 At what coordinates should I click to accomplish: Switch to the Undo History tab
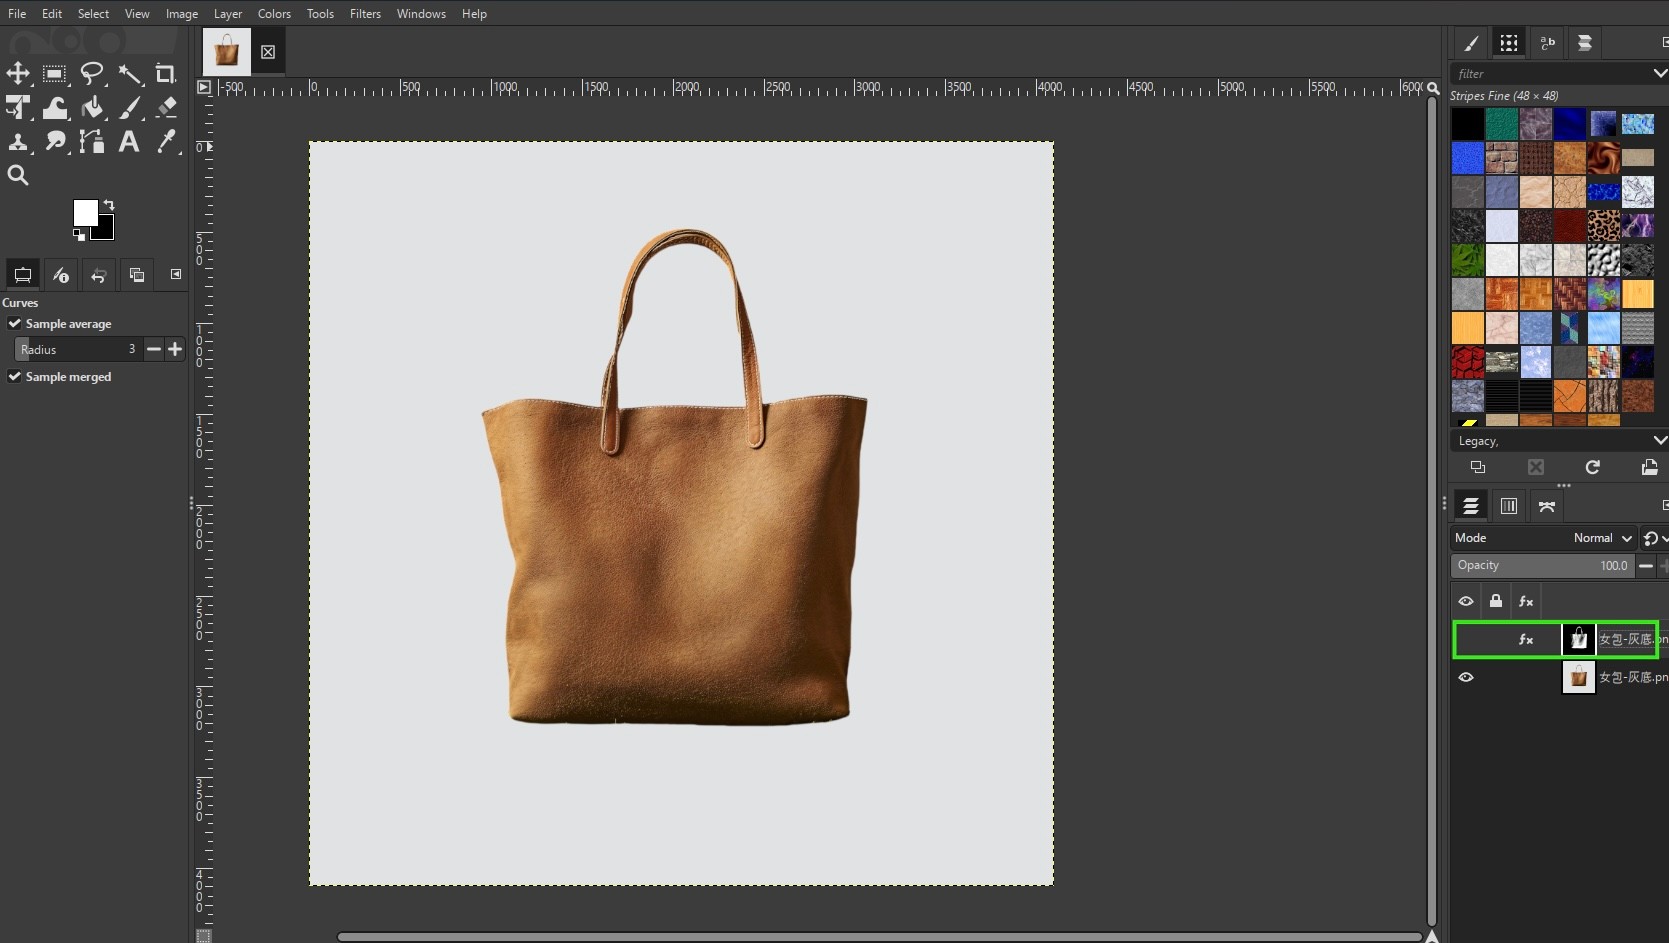click(x=99, y=275)
